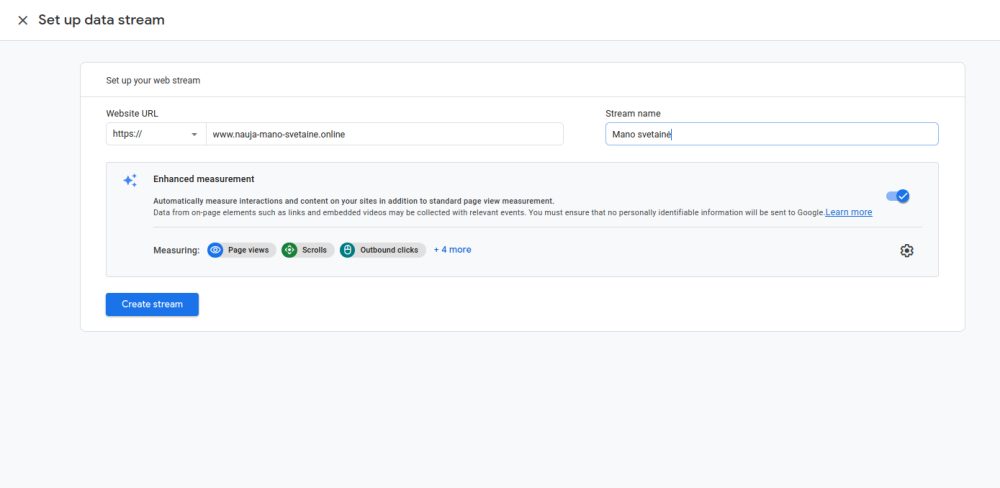Select the Scrolls chip label
This screenshot has width=1000, height=488.
[314, 250]
